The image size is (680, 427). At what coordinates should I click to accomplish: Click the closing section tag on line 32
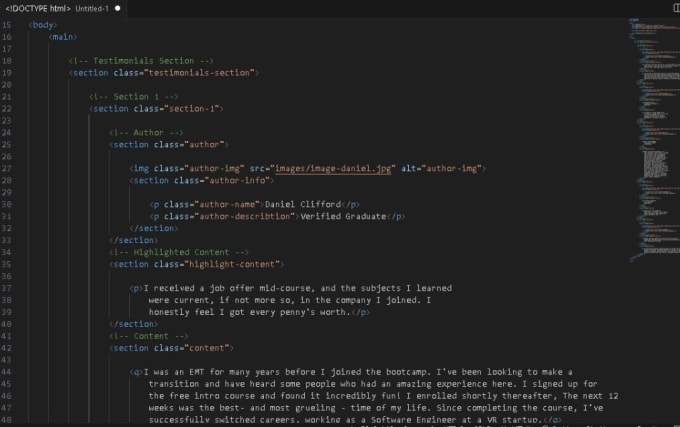coord(154,228)
